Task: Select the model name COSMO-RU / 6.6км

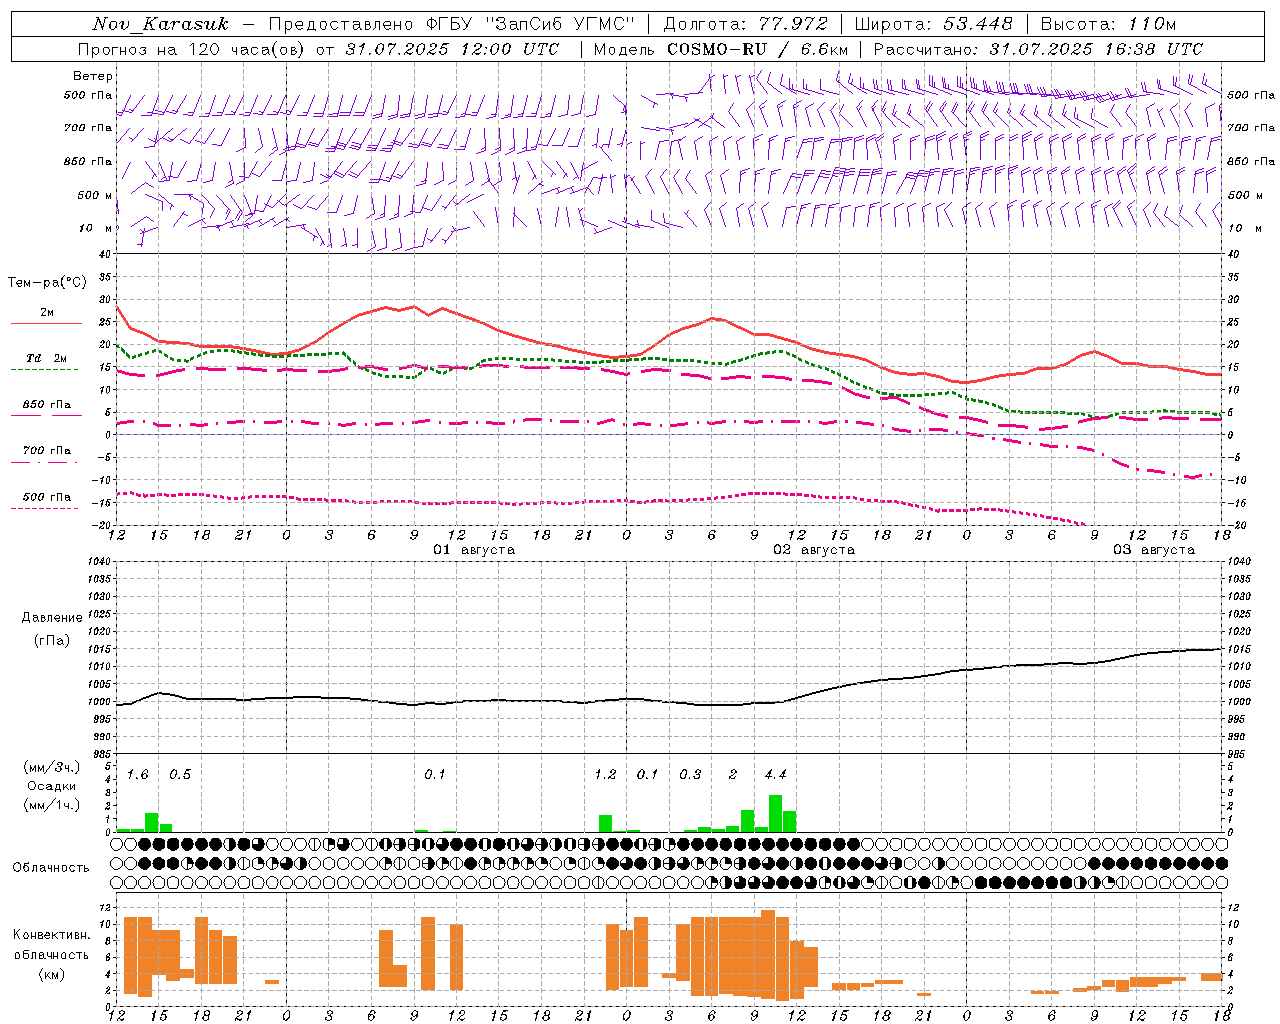Action: [x=758, y=49]
